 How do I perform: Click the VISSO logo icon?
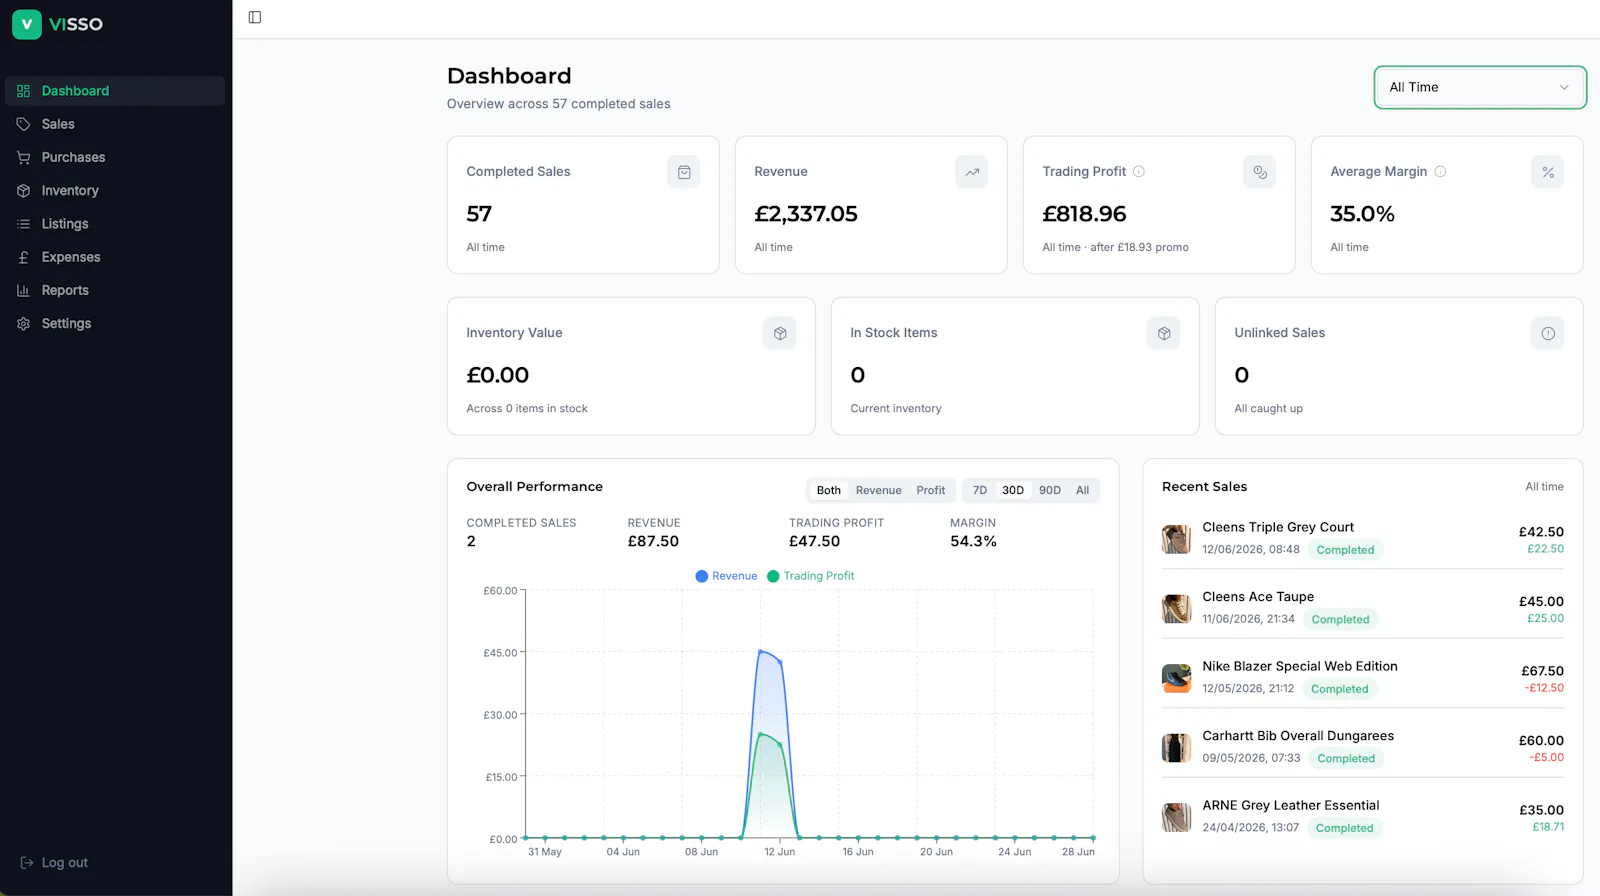pos(27,24)
